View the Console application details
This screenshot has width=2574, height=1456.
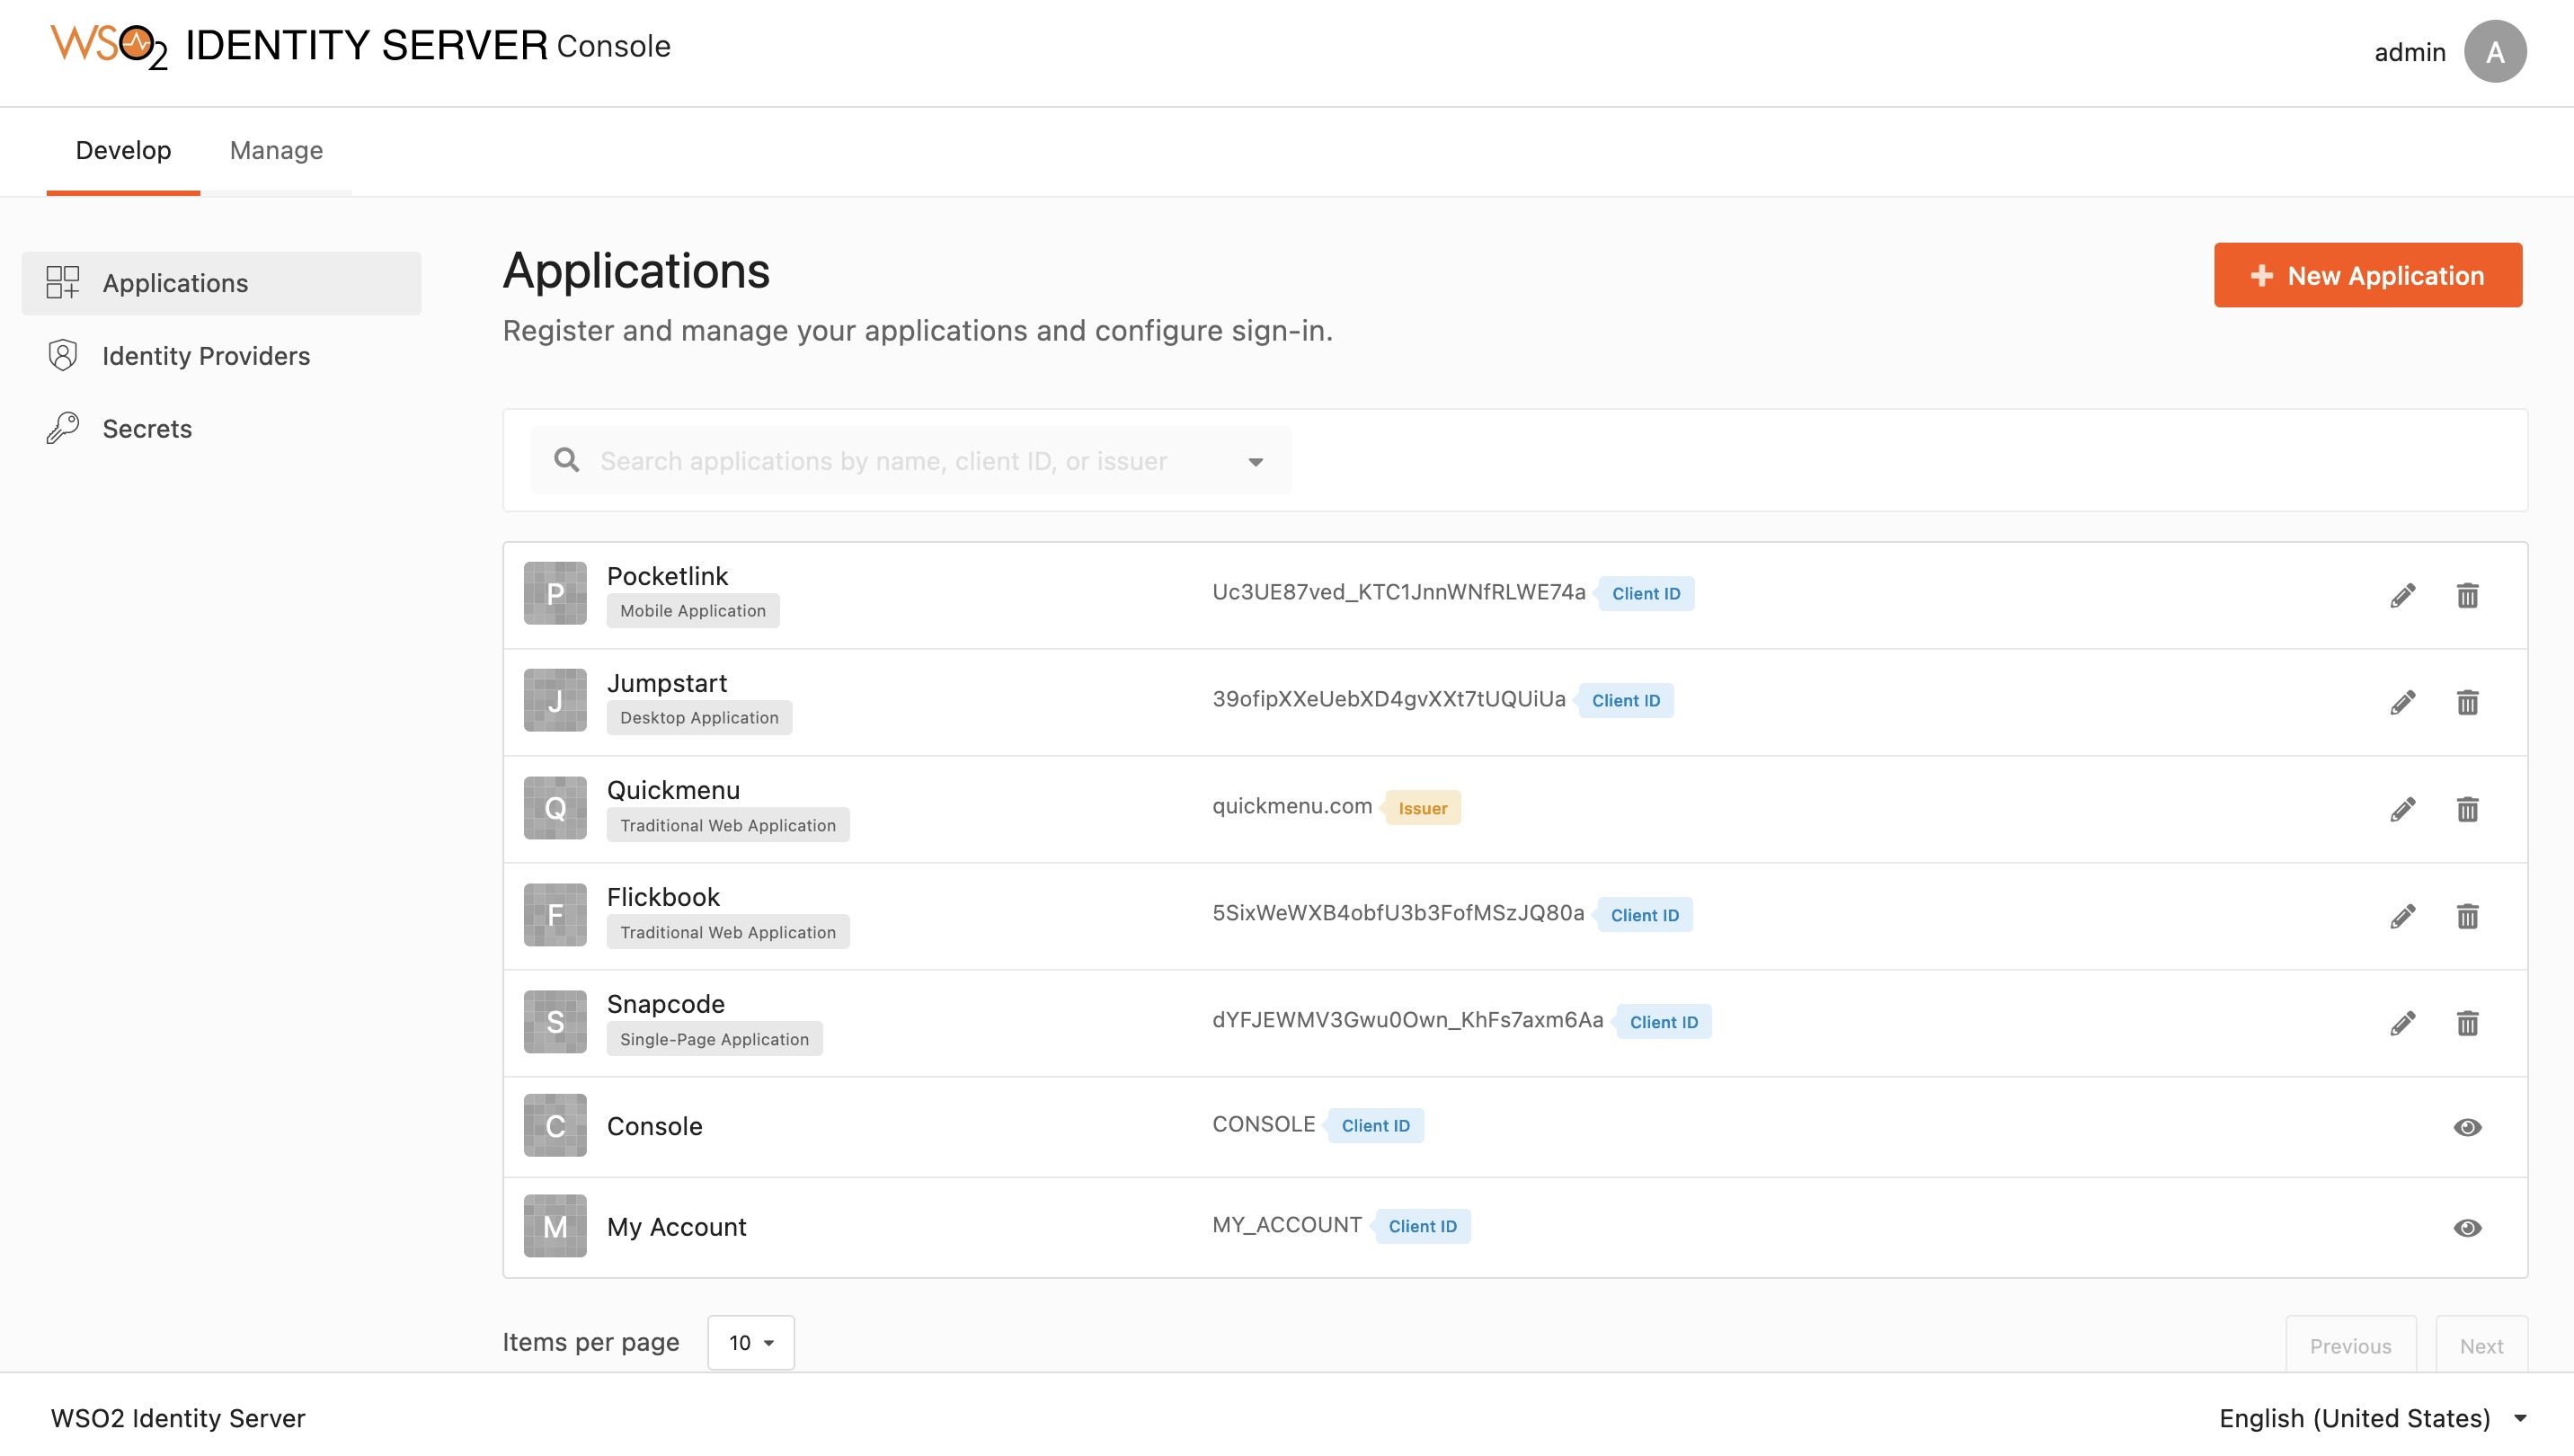pos(2468,1127)
